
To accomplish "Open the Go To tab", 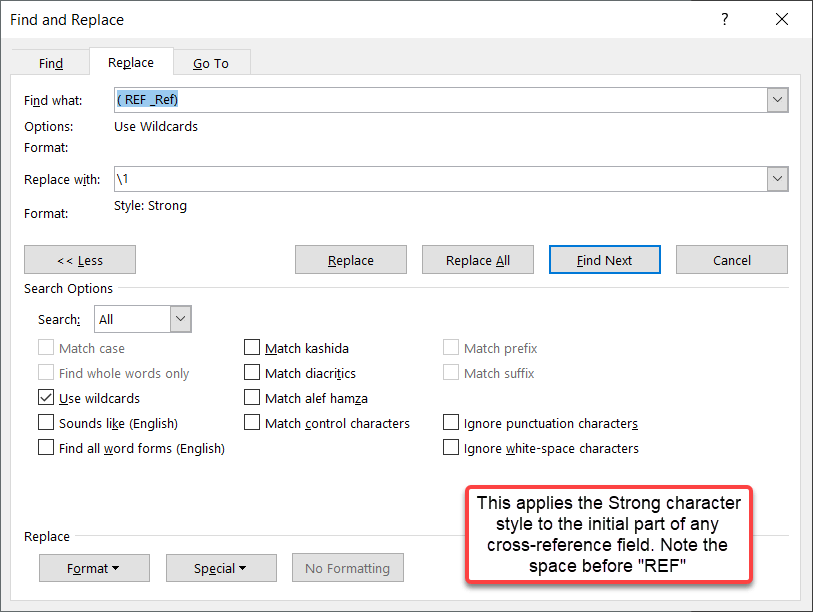I will [x=211, y=63].
